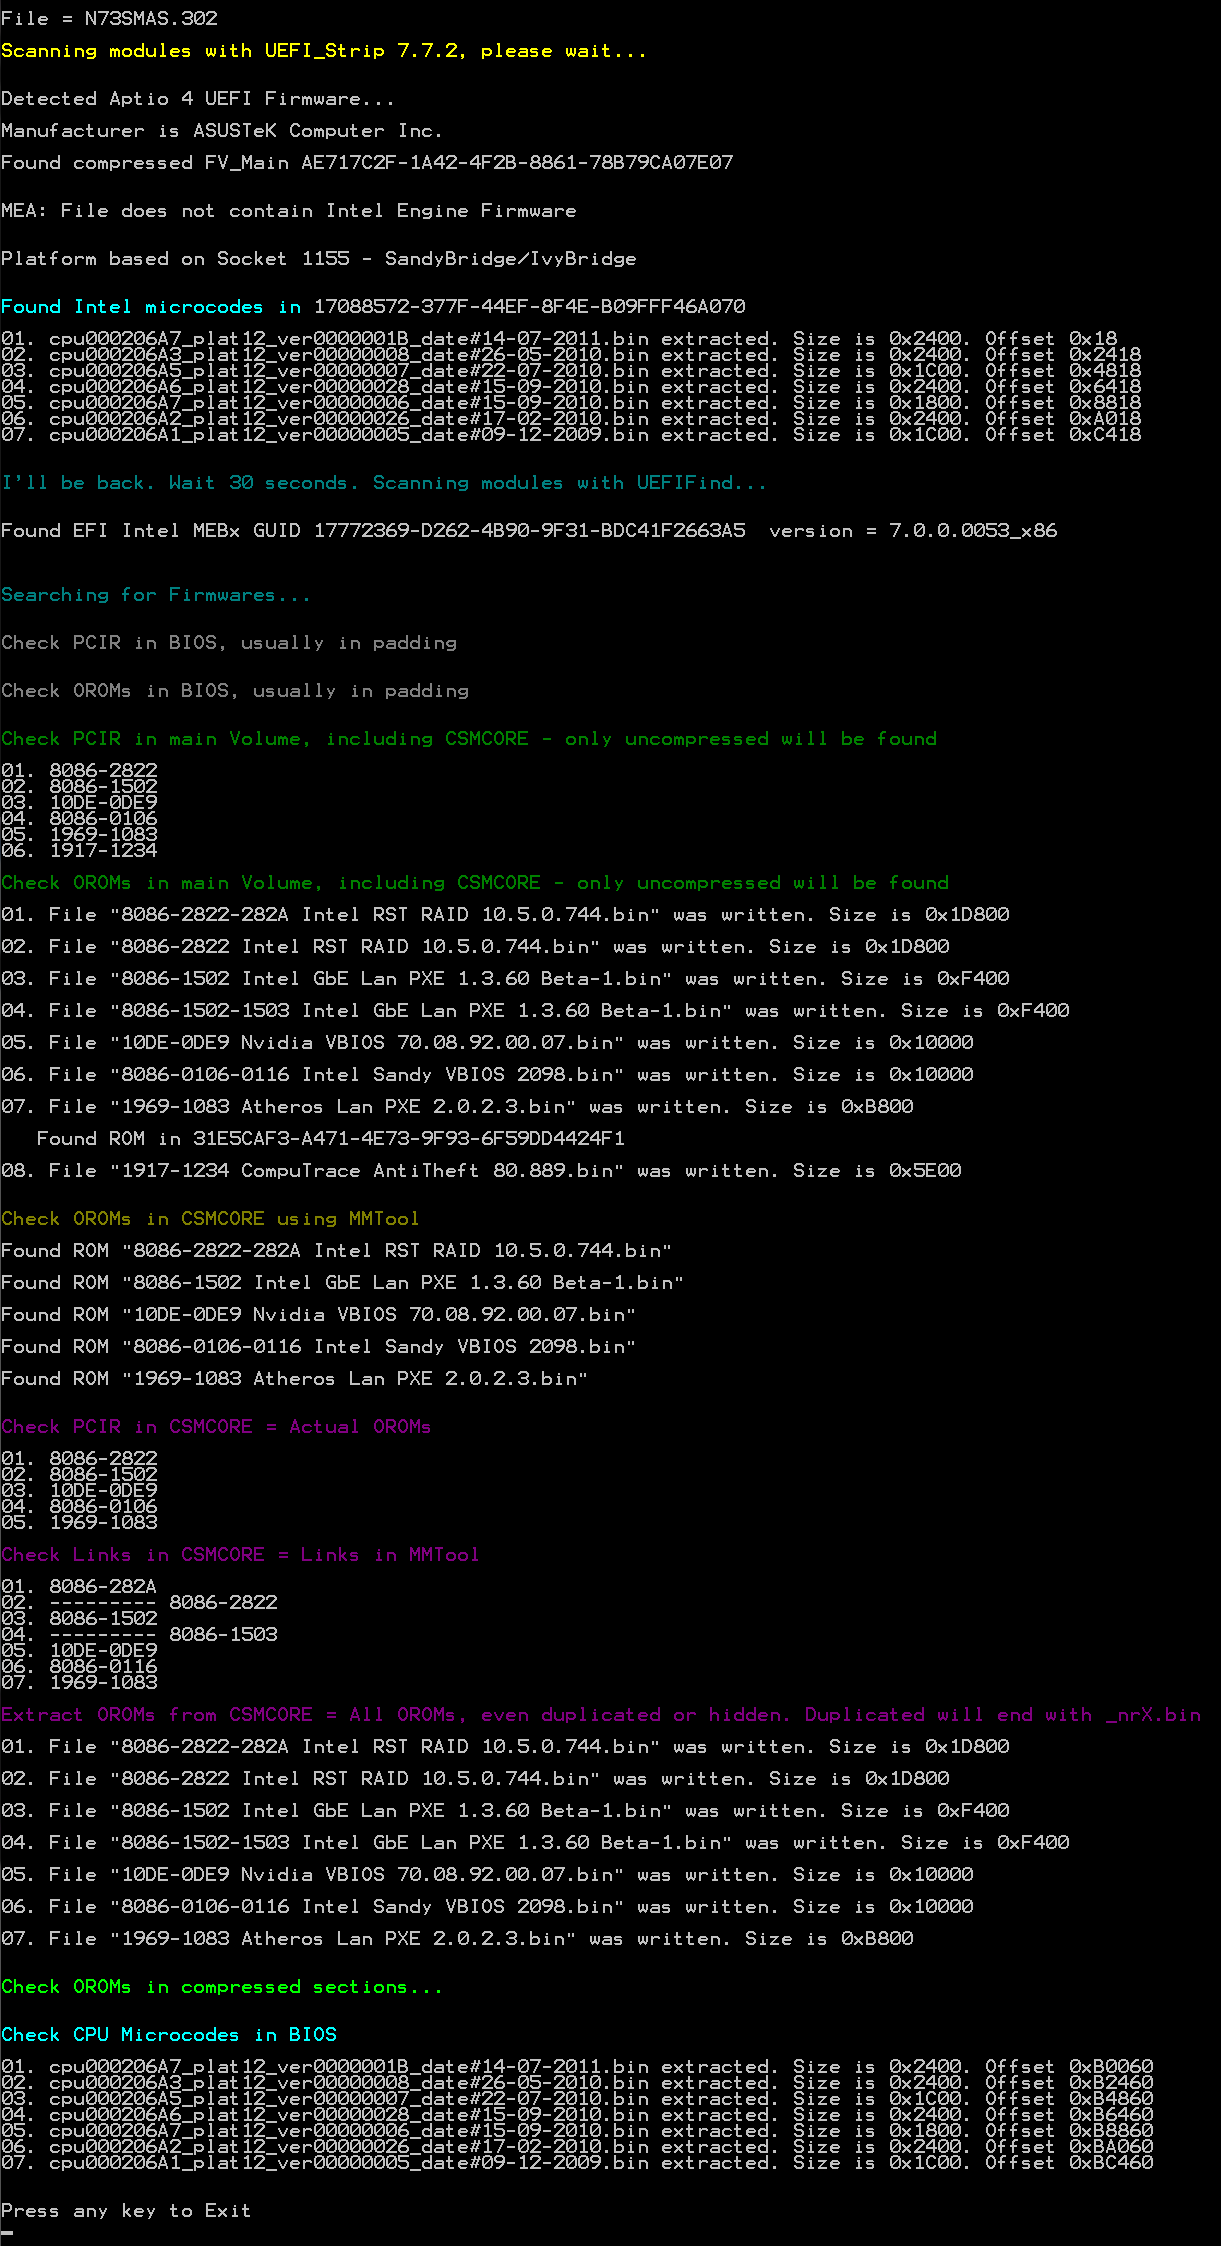Select "Check PCIR in CSMCORE = Actual OROMs" heading

216,1427
